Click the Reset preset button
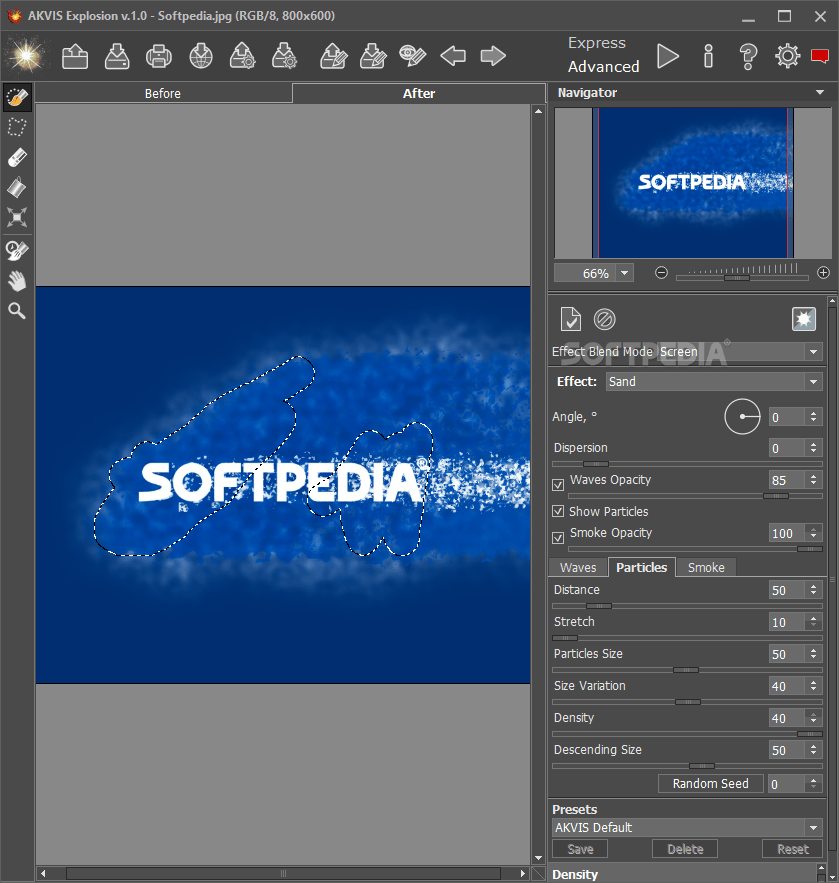 [x=792, y=849]
